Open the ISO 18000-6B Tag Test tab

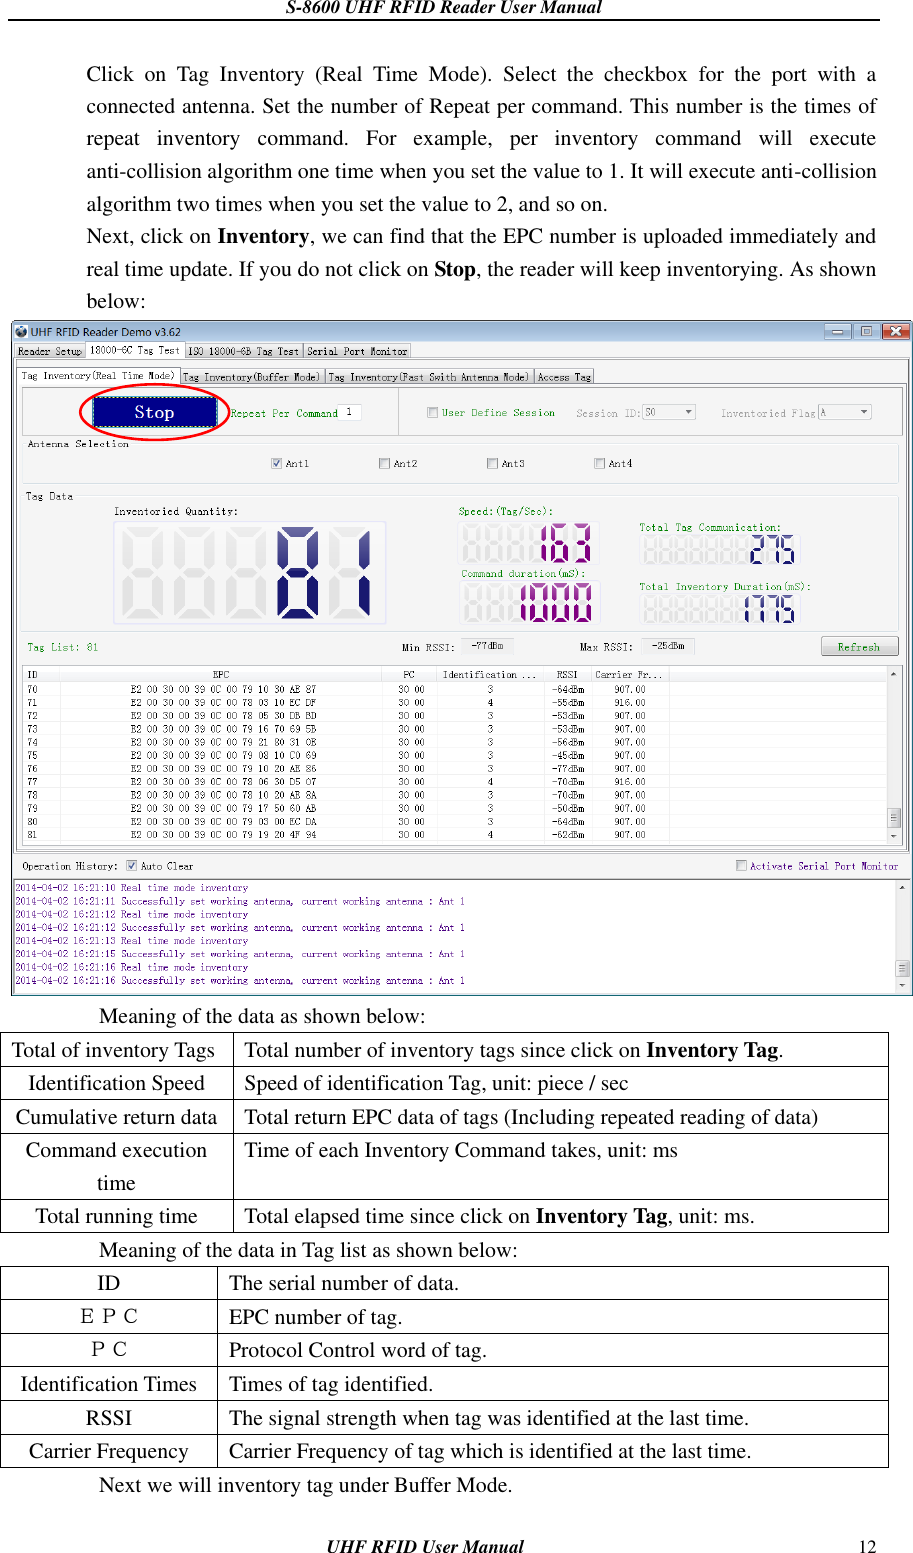(244, 351)
